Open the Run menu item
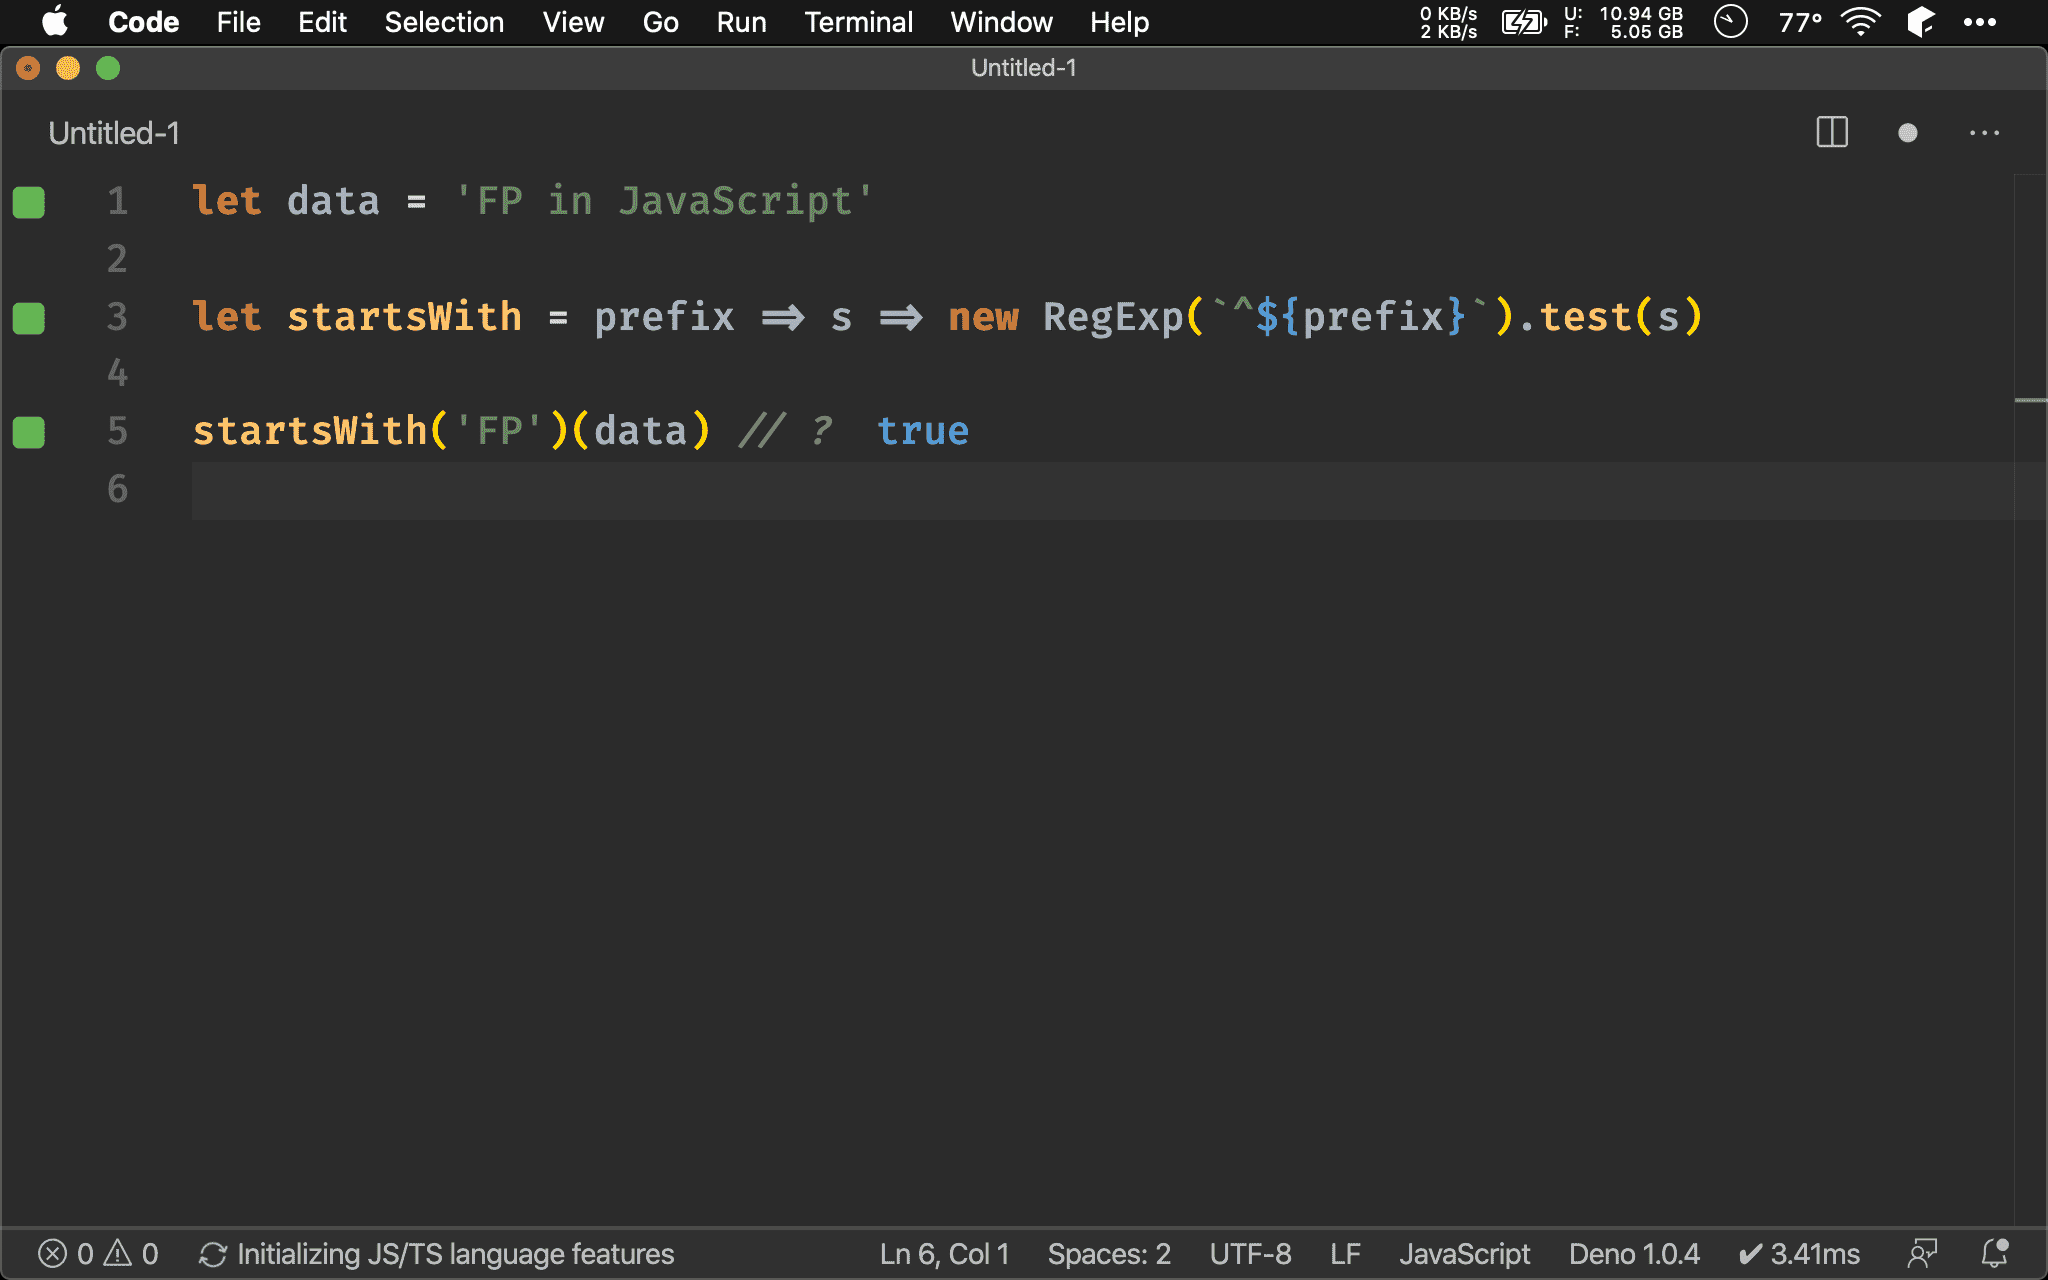This screenshot has height=1280, width=2048. coord(739,22)
